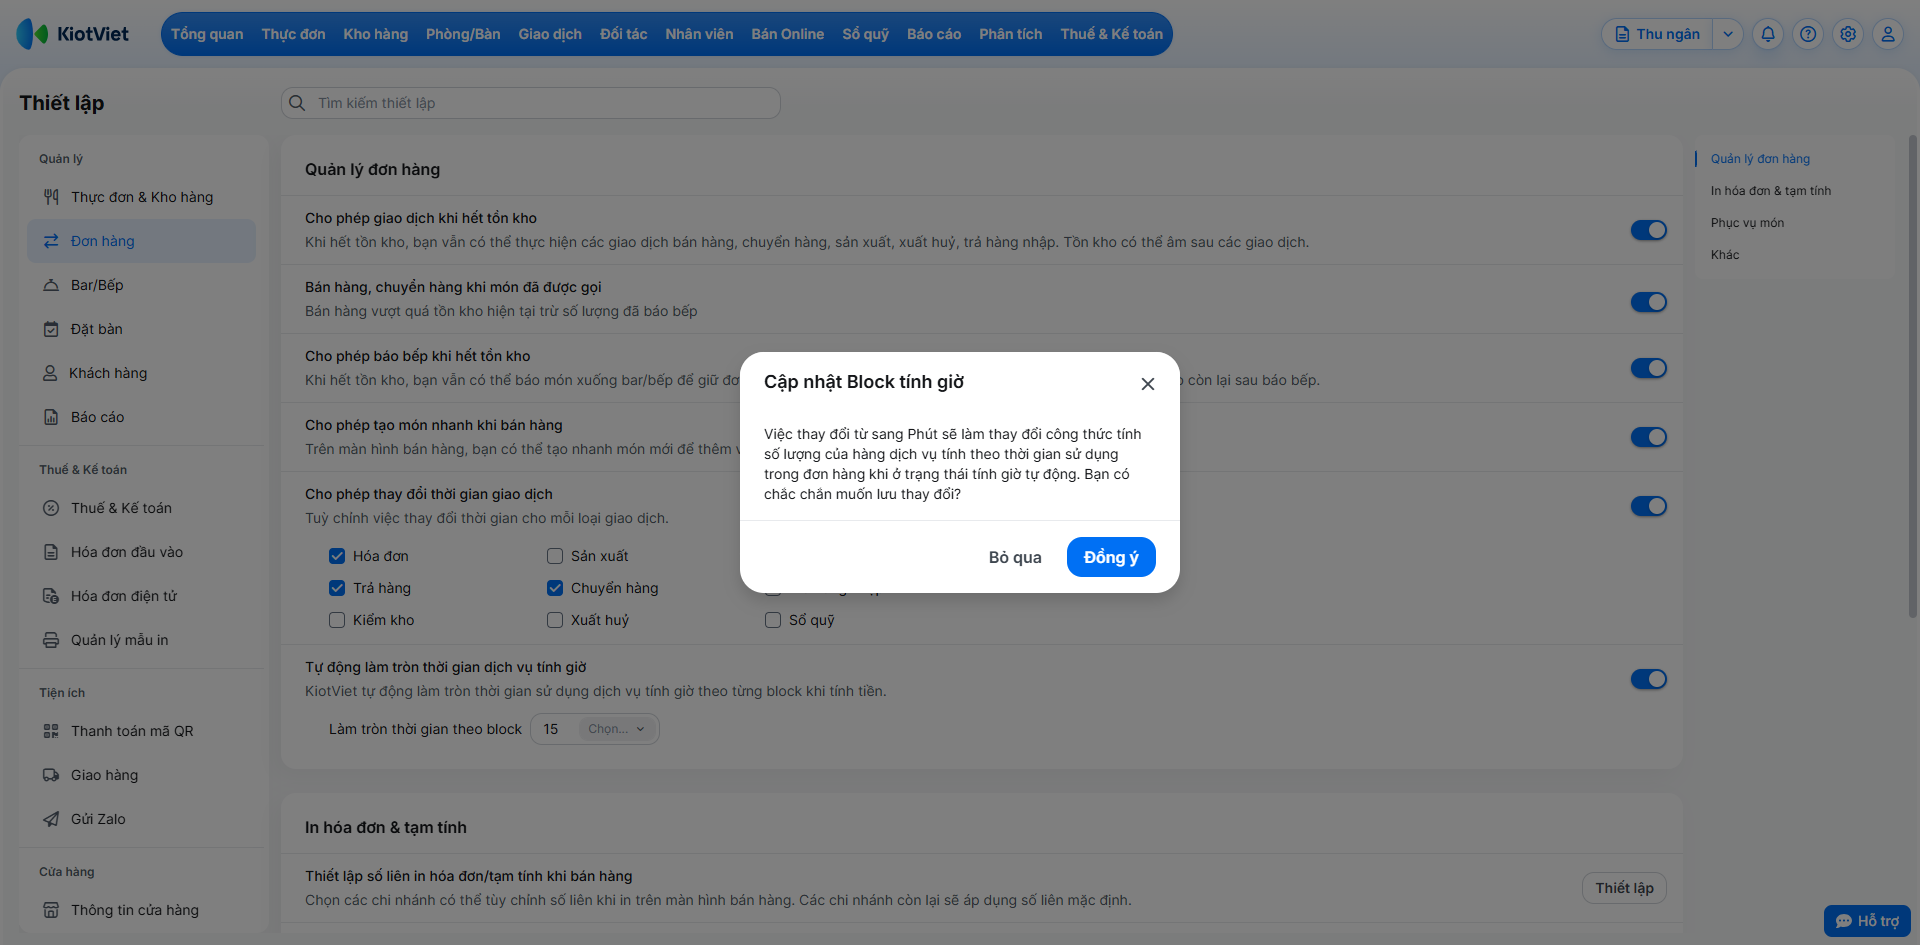Click the Gửi Zalo paper plane icon
Viewport: 1920px width, 945px height.
point(51,819)
